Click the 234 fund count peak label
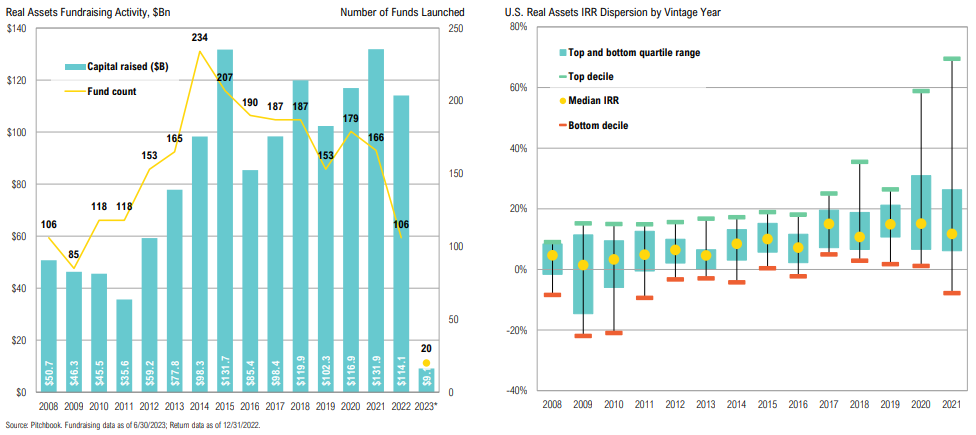The width and height of the screenshot is (976, 435). pos(200,38)
